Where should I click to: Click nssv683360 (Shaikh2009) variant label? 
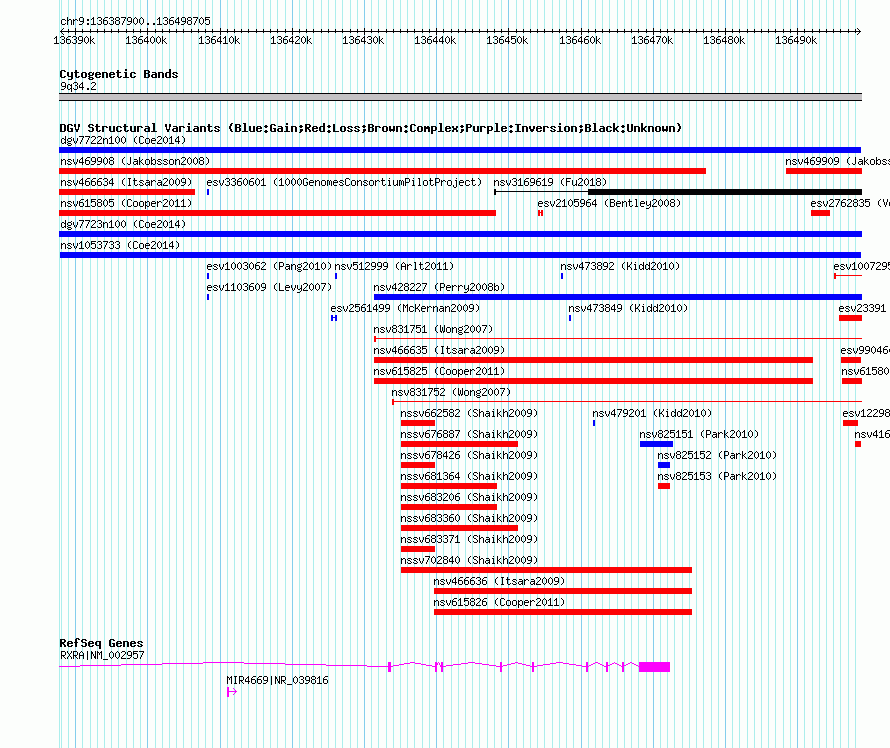click(469, 518)
